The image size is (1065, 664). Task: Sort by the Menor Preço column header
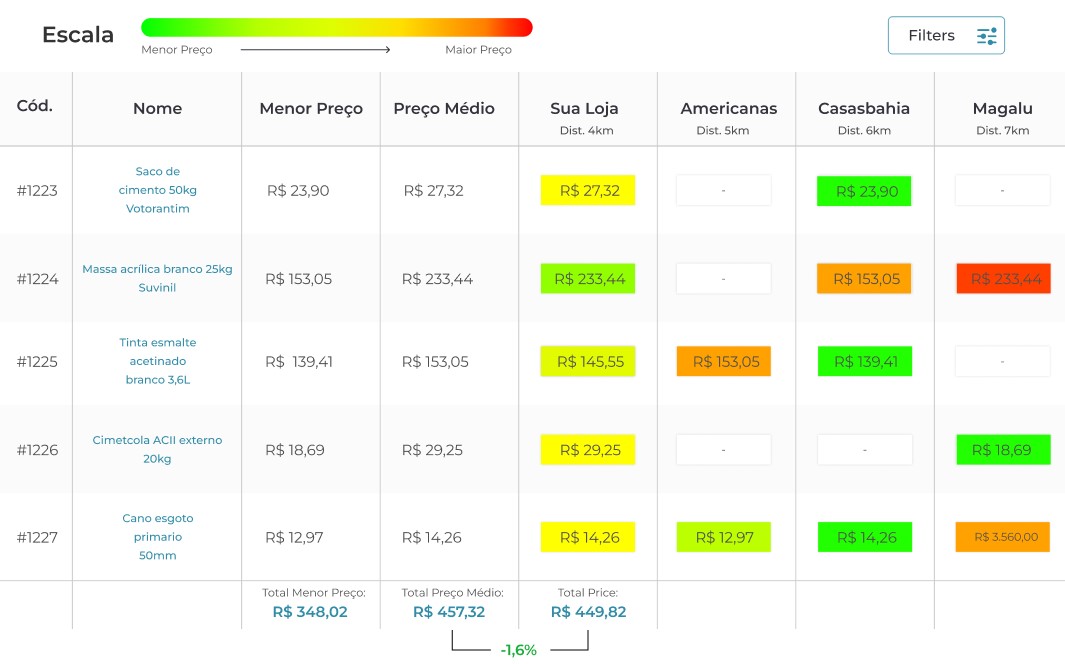click(x=311, y=108)
